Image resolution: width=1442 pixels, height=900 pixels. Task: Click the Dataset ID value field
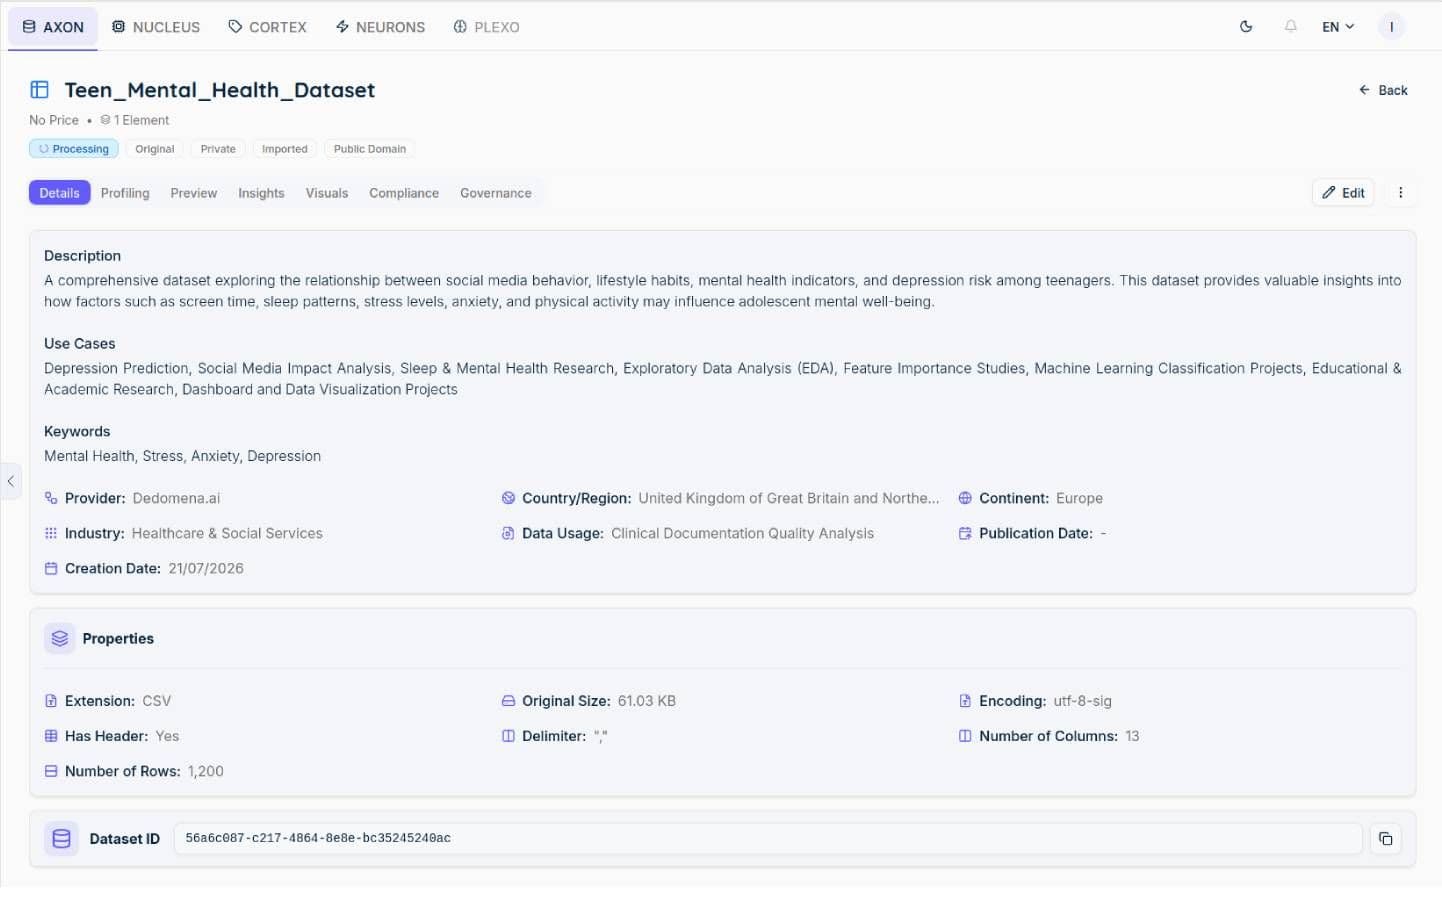pyautogui.click(x=768, y=839)
